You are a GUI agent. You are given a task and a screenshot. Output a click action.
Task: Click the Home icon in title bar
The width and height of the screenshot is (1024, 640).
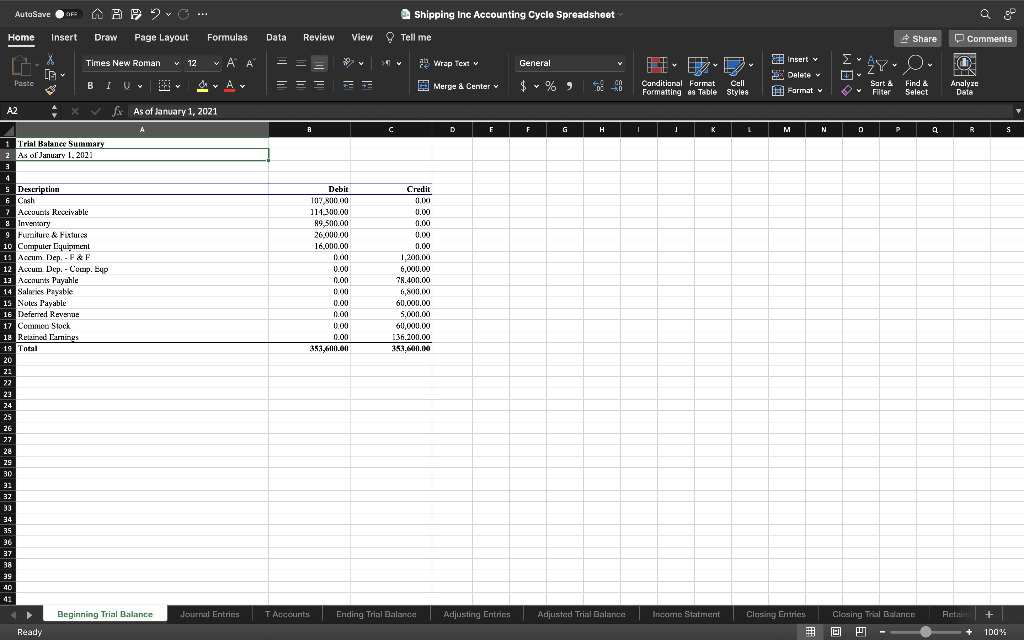point(97,14)
